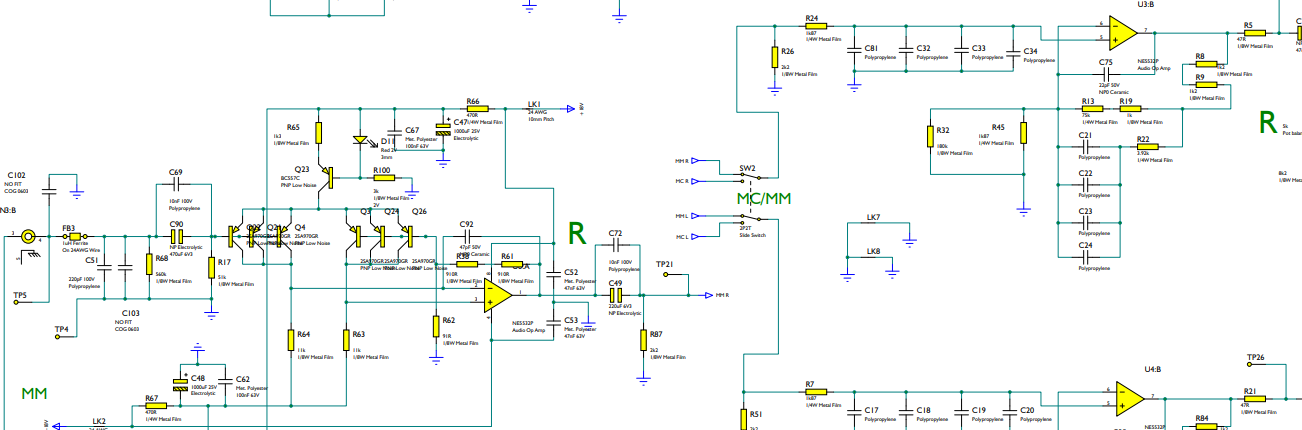This screenshot has width=1302, height=430.
Task: Select the round input connector symbol
Action: [29, 237]
